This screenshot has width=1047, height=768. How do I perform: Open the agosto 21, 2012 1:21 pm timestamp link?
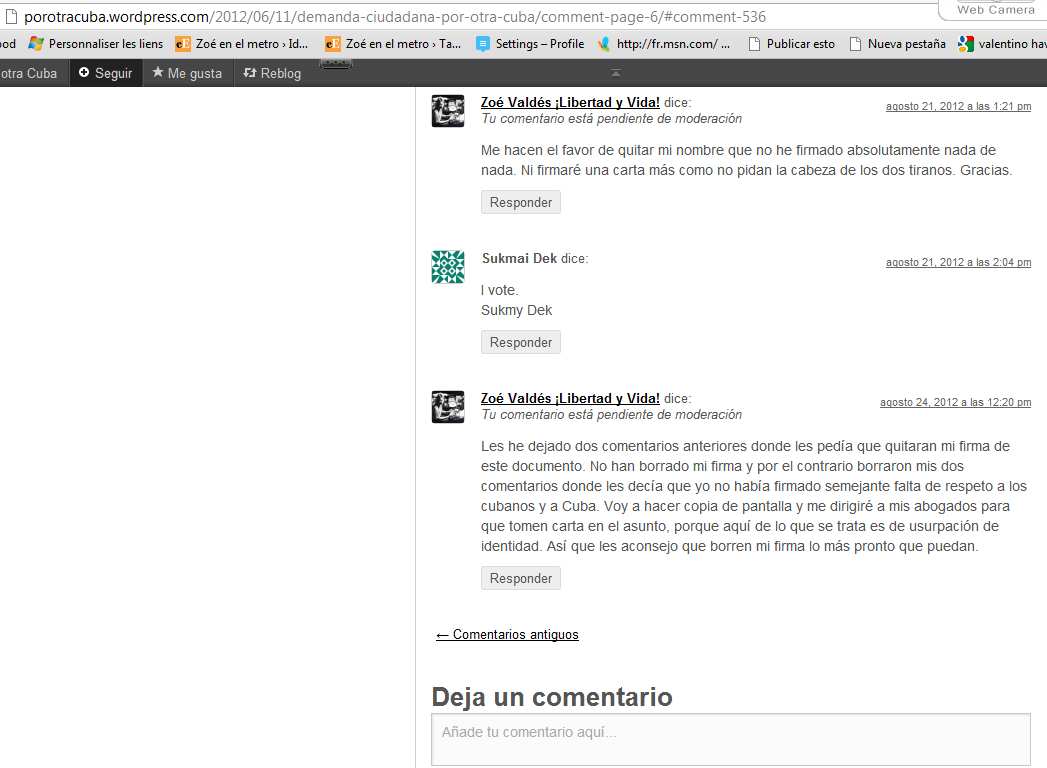[957, 106]
